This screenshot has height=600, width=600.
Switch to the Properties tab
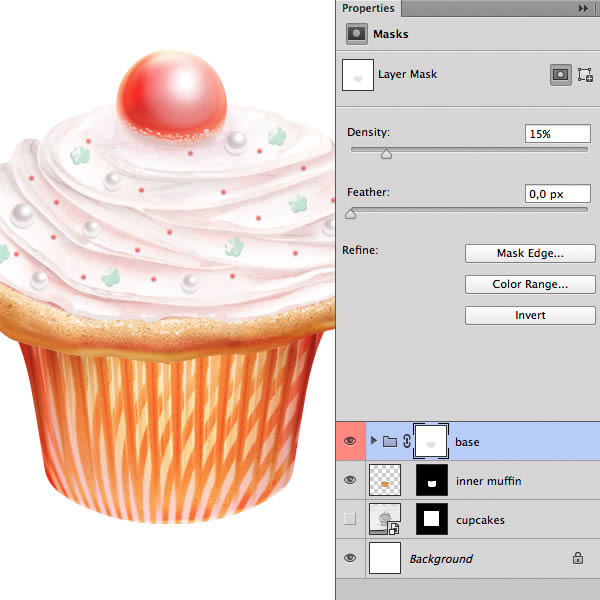pyautogui.click(x=368, y=8)
